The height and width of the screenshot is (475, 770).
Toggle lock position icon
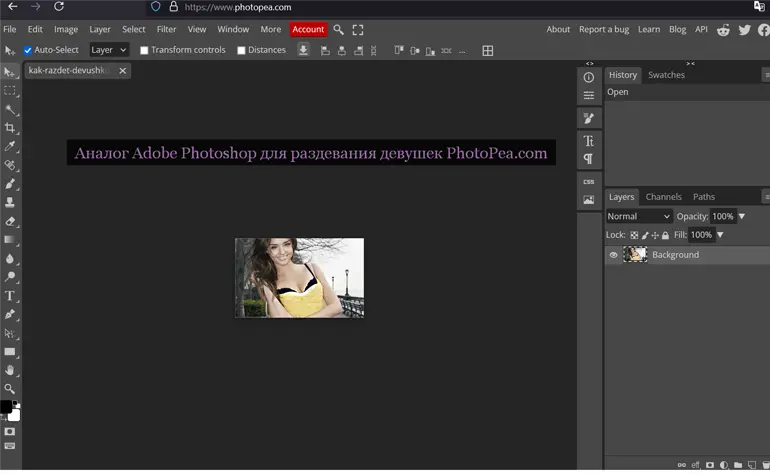[x=655, y=235]
